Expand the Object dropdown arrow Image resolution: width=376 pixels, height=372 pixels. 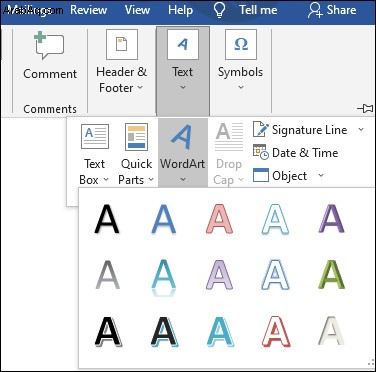coord(321,175)
